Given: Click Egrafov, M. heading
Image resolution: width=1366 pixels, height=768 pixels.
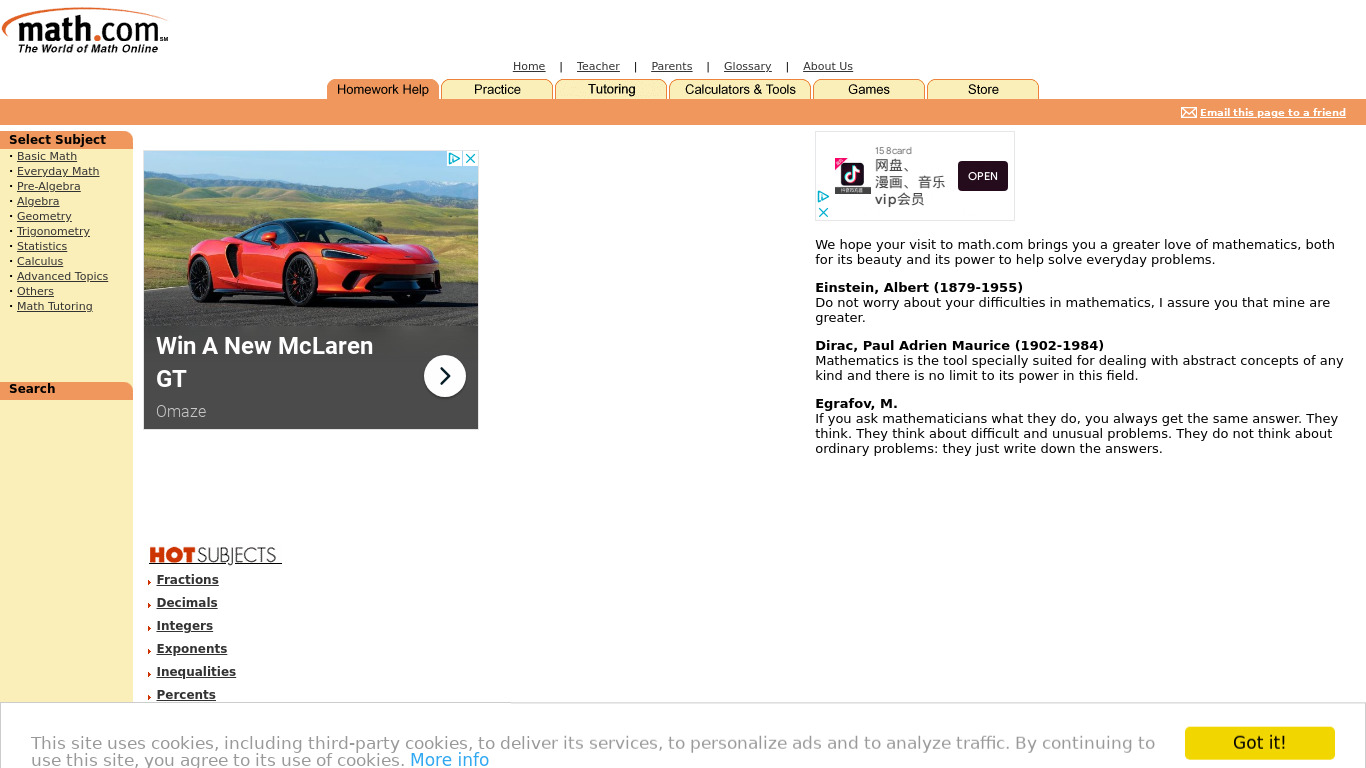Looking at the screenshot, I should [856, 404].
